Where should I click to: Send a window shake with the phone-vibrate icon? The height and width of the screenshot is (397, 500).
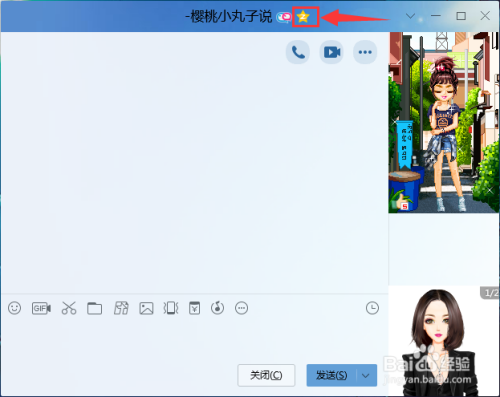(171, 308)
